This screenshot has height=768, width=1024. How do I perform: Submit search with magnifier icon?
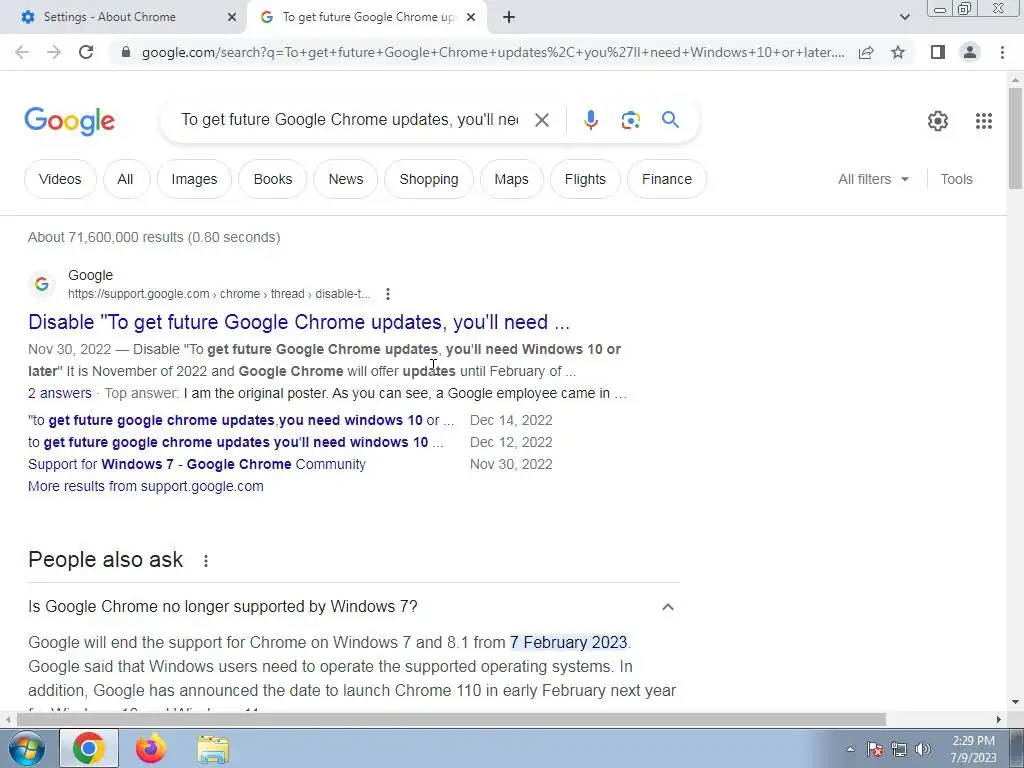[x=670, y=120]
